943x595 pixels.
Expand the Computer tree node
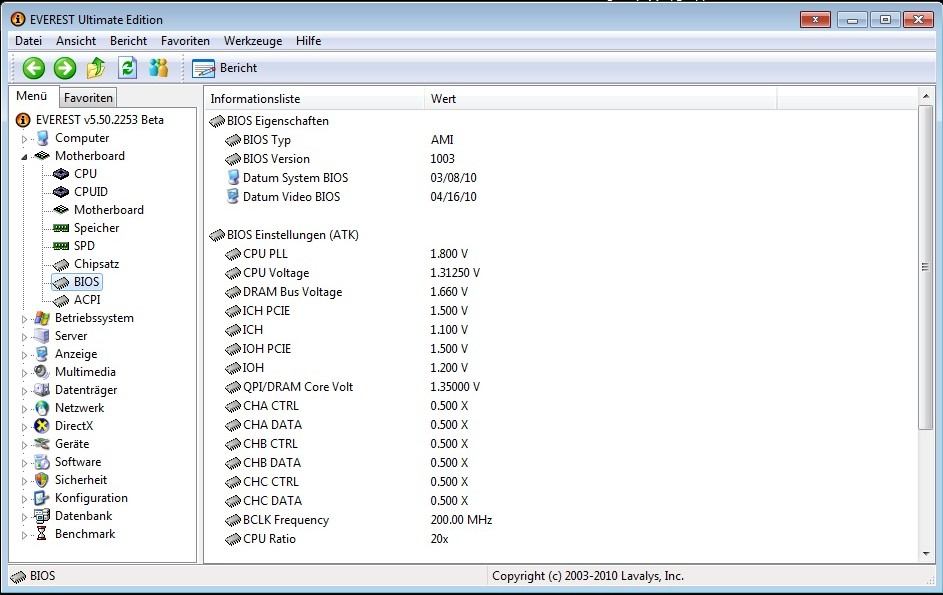pyautogui.click(x=24, y=139)
